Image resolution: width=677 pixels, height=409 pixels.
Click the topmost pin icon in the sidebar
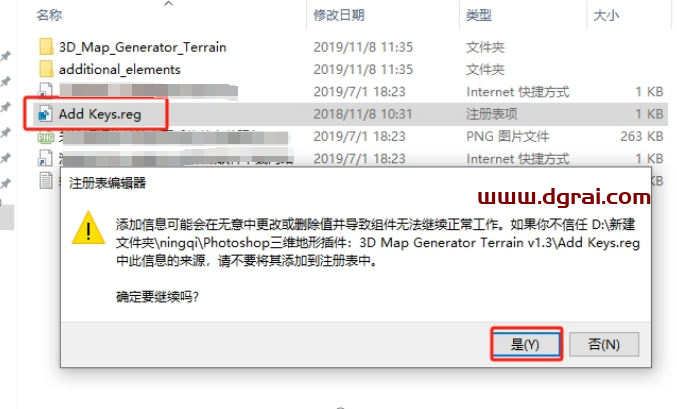6,56
